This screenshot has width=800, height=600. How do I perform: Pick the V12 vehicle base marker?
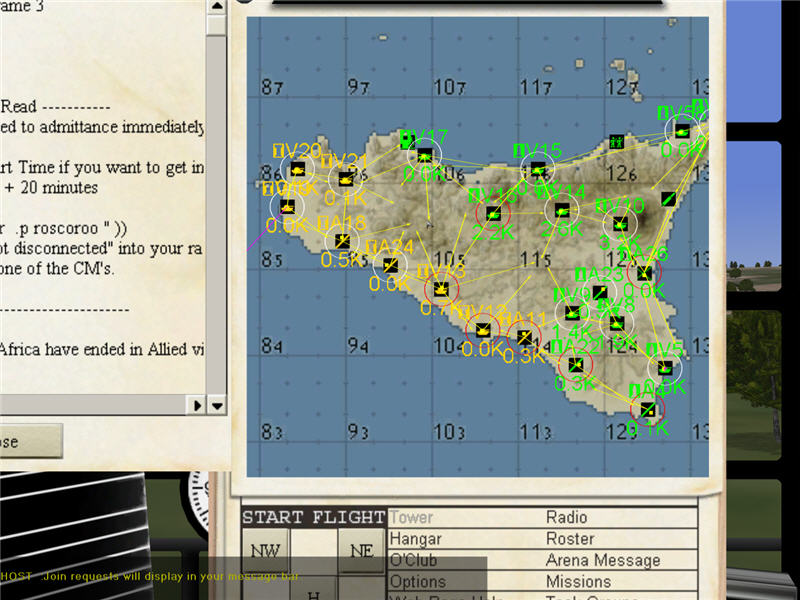click(x=483, y=330)
